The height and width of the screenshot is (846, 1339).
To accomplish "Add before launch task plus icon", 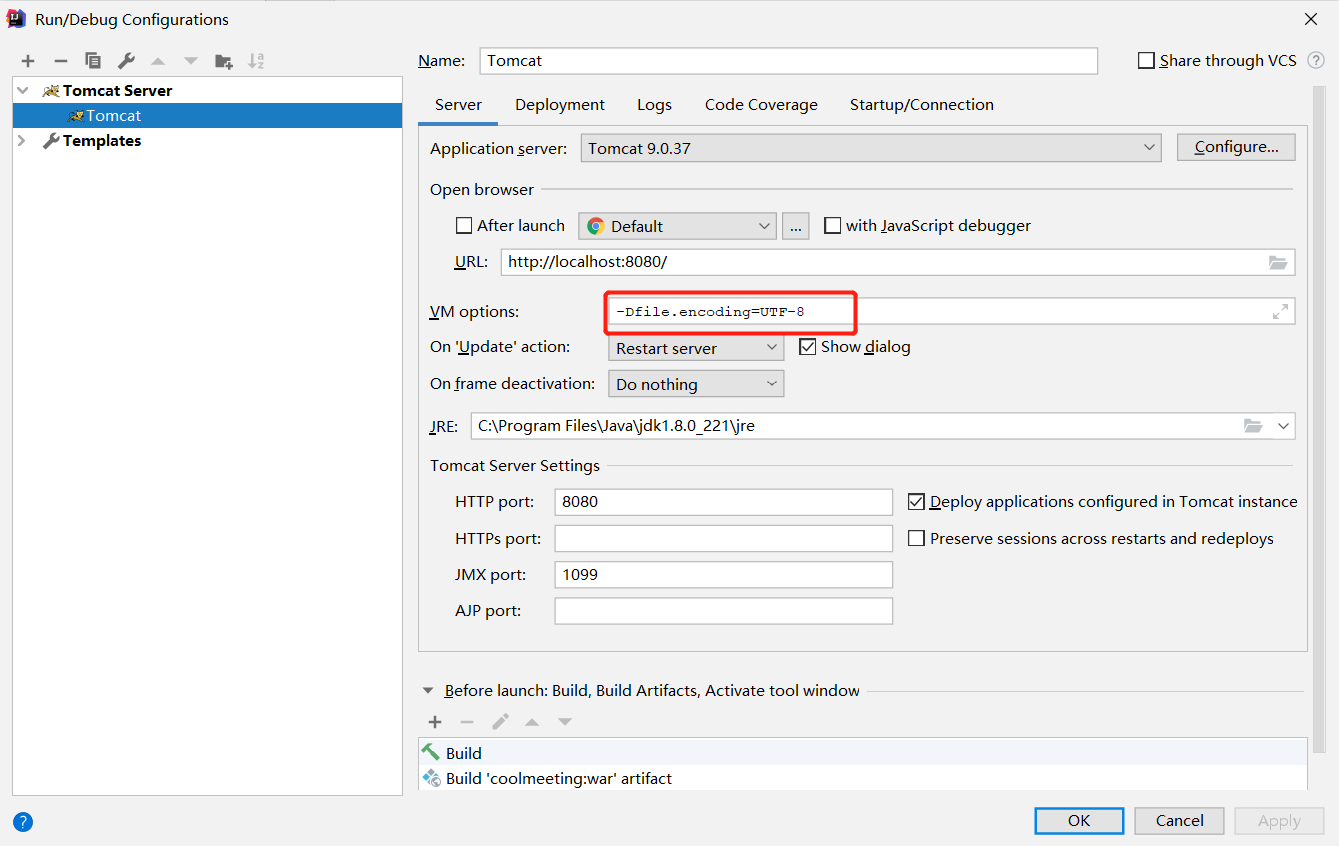I will click(435, 722).
